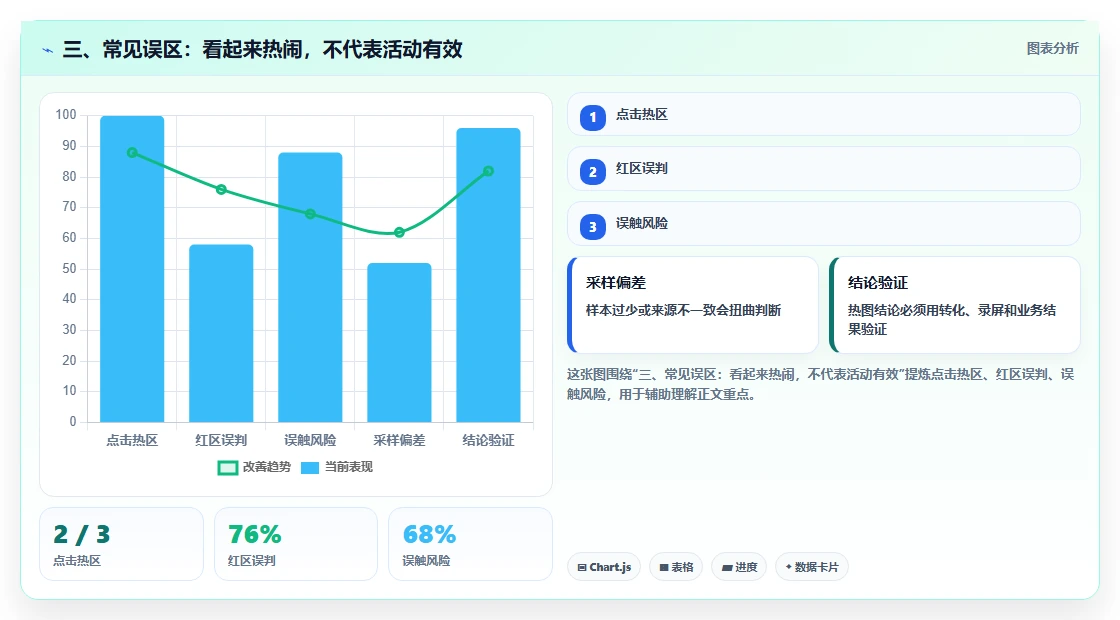Click the 图表分析 label in header

coord(1052,49)
